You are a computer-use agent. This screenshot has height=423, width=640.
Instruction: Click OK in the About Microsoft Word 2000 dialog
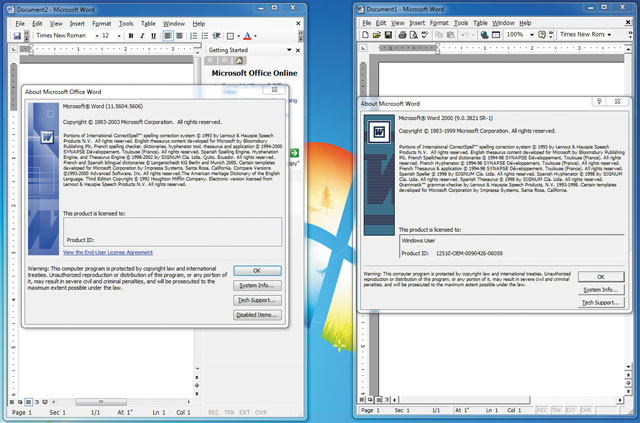pyautogui.click(x=601, y=277)
